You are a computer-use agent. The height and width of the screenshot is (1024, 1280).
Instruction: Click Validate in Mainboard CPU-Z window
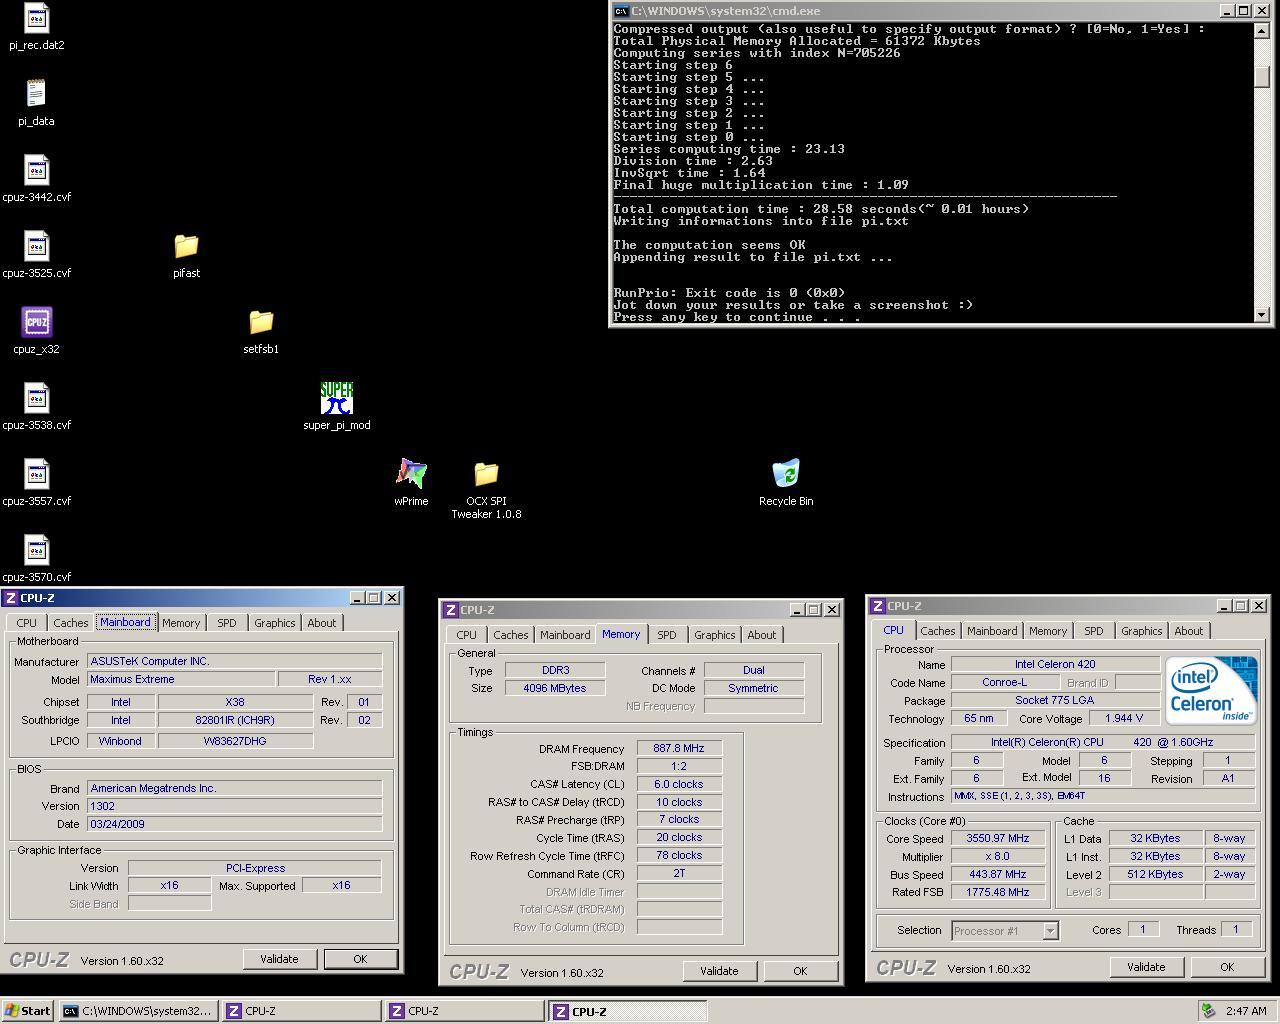click(279, 959)
